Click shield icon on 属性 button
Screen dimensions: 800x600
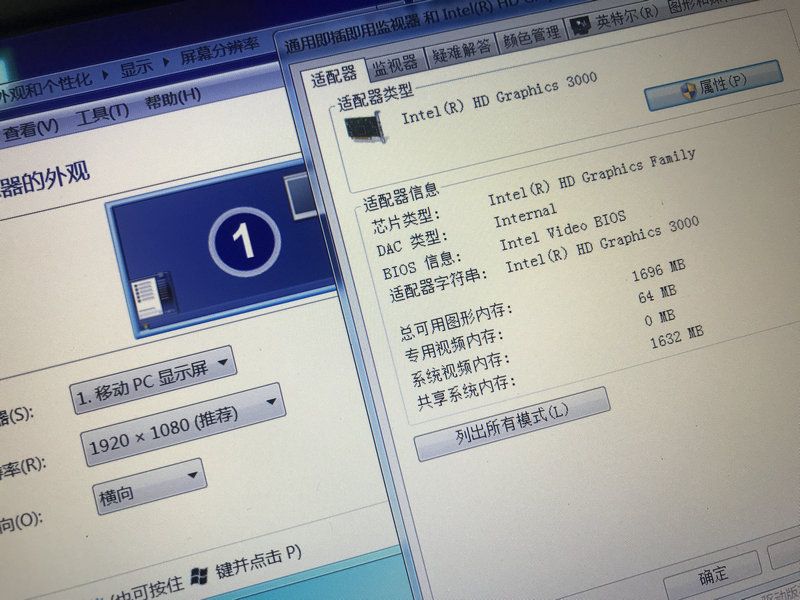[688, 91]
